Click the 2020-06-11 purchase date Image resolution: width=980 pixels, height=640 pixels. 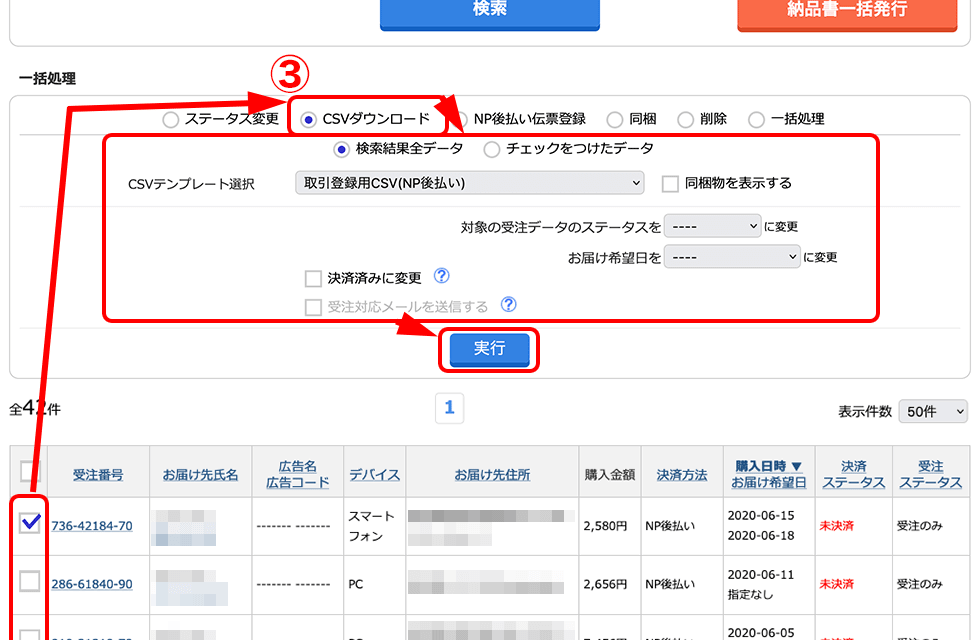click(x=761, y=574)
